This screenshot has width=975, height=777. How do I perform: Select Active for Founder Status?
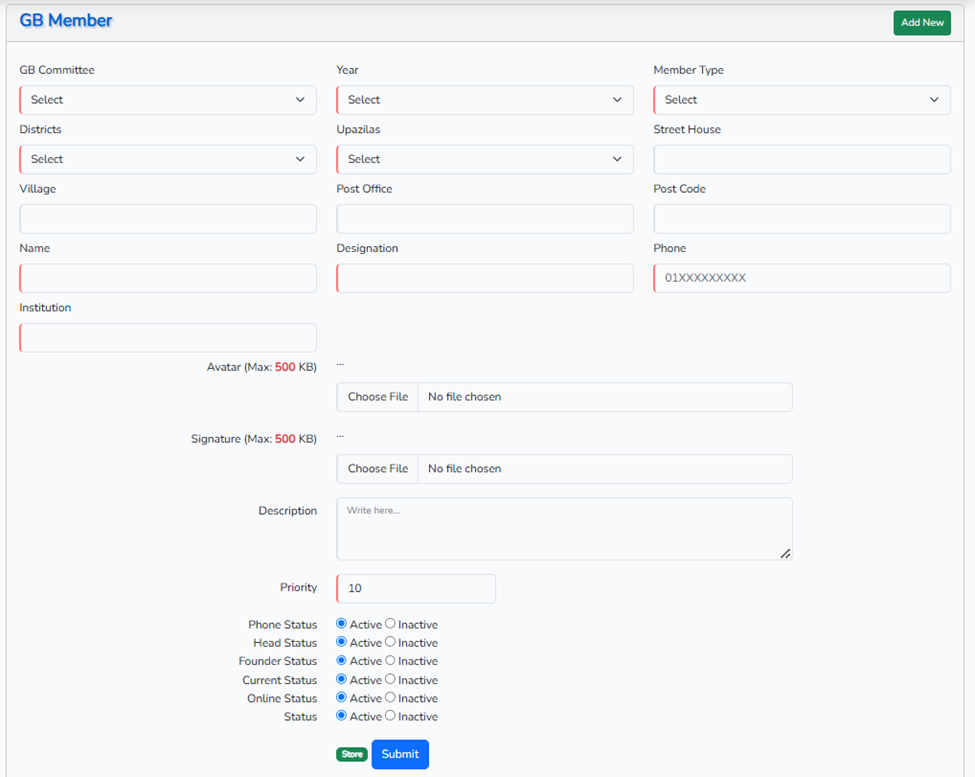[342, 661]
